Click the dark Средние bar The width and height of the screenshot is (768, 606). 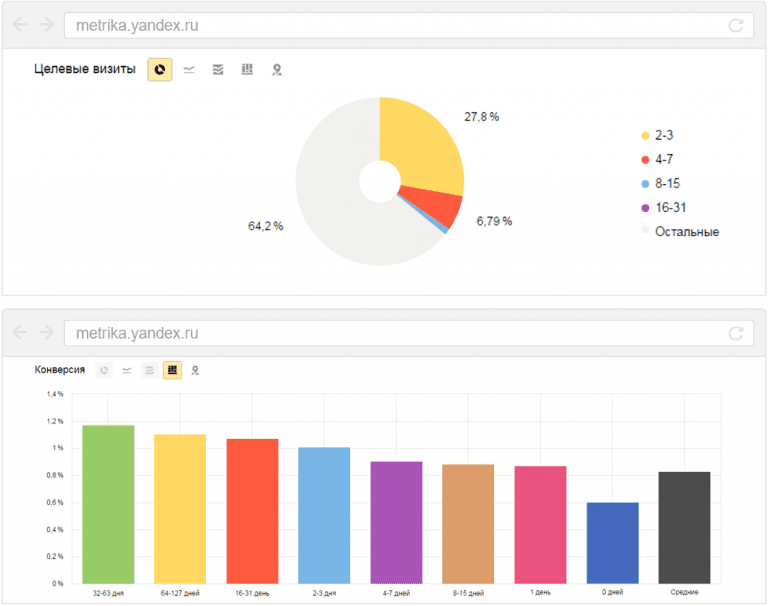(684, 528)
